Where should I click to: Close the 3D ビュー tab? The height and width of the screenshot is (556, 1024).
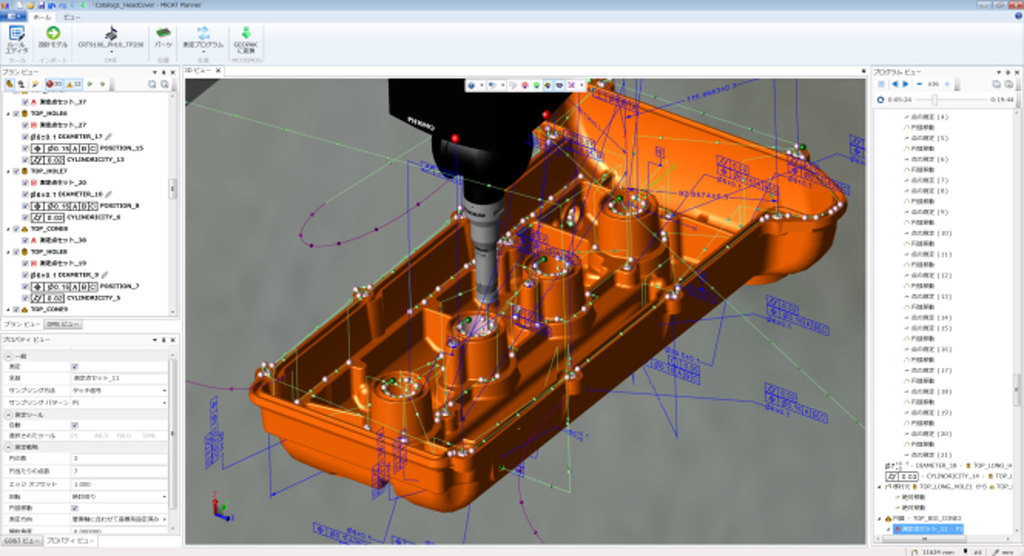point(218,71)
